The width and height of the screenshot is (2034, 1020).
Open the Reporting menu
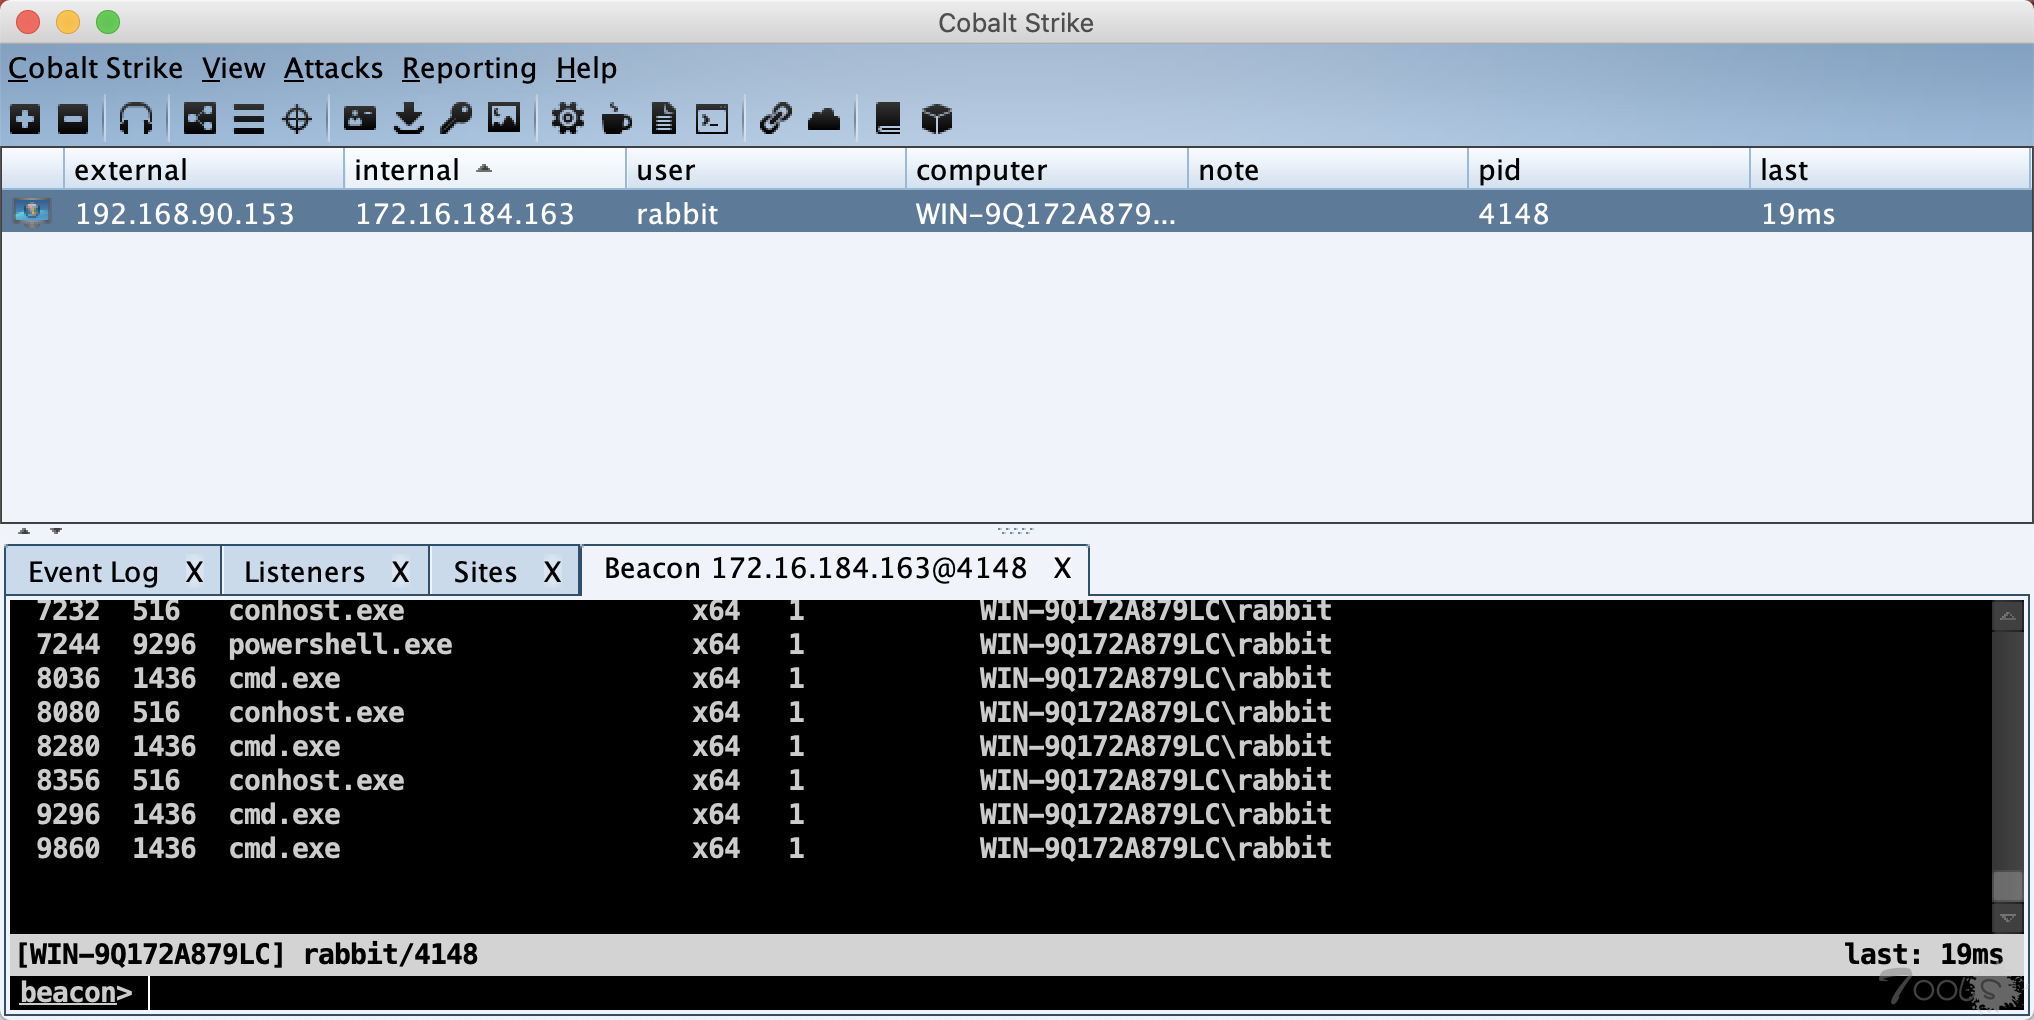coord(469,68)
